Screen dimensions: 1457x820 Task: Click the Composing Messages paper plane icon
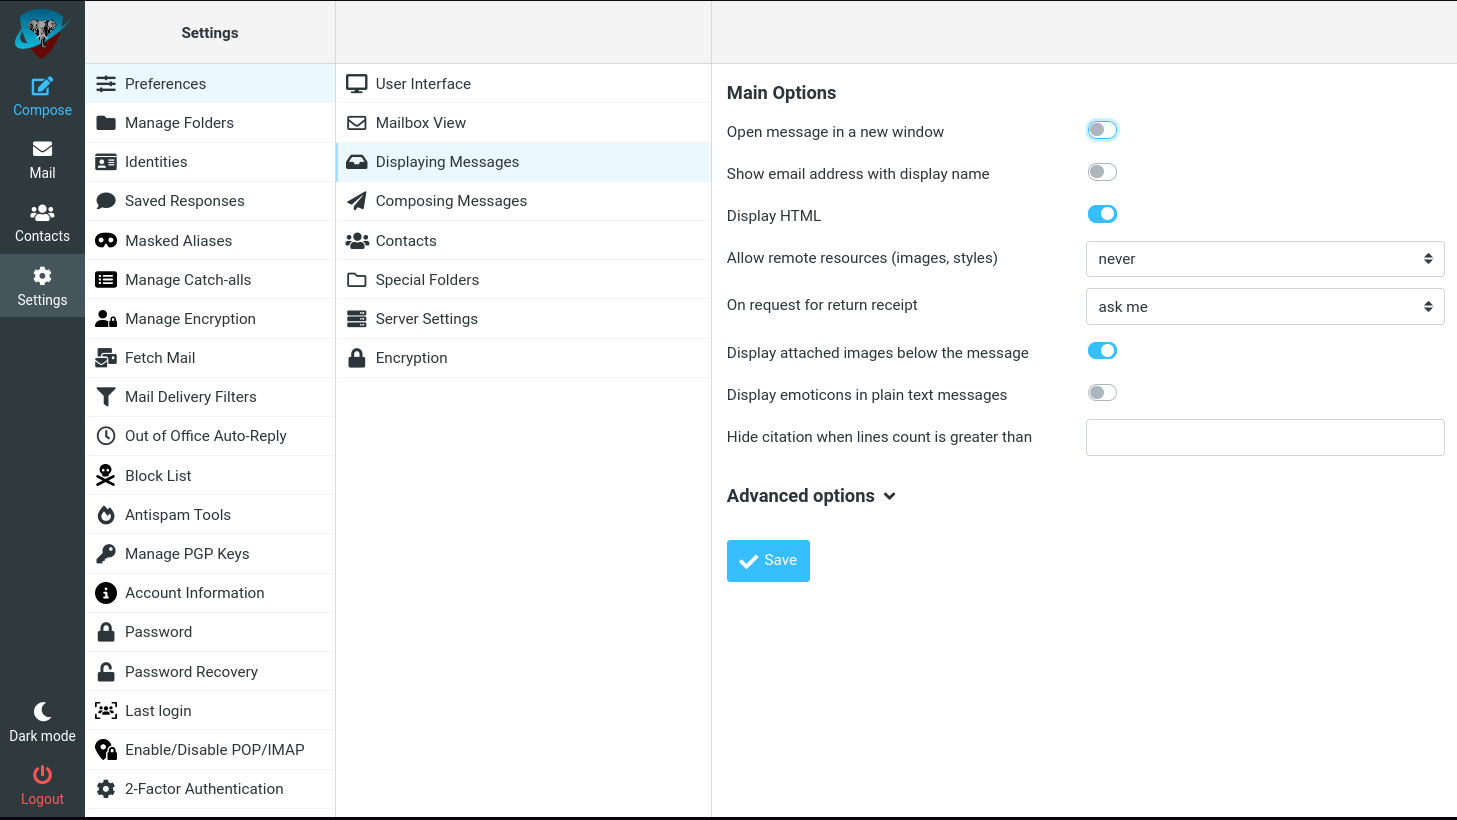tap(357, 201)
